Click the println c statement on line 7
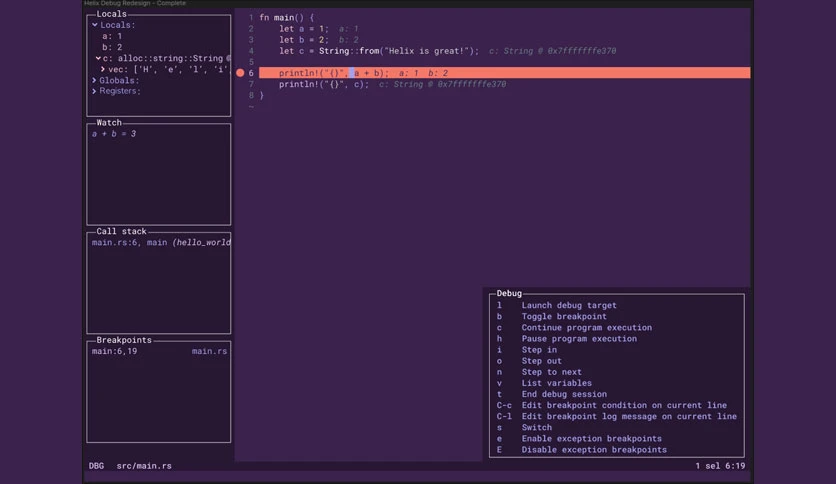The height and width of the screenshot is (484, 836). tap(324, 84)
